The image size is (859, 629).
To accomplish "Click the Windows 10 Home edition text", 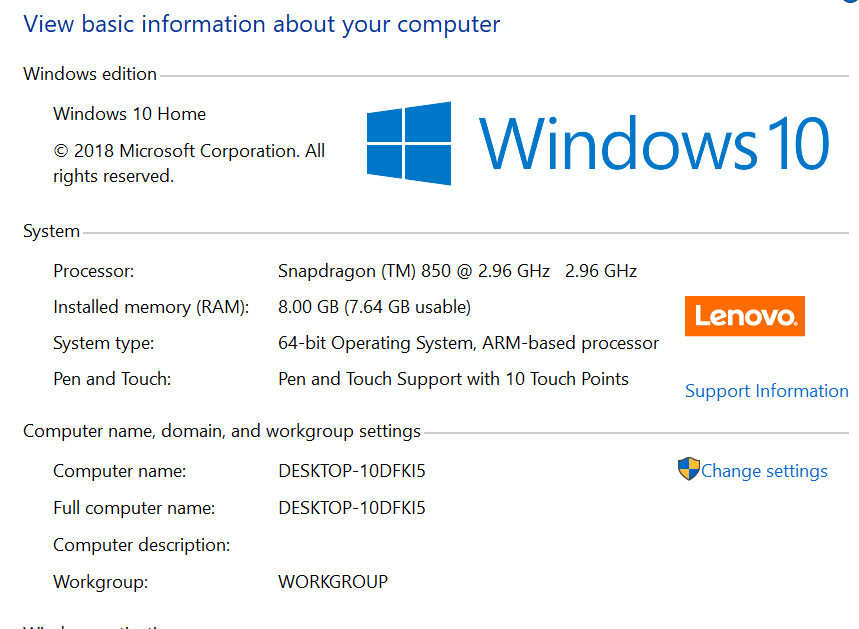I will pos(129,114).
